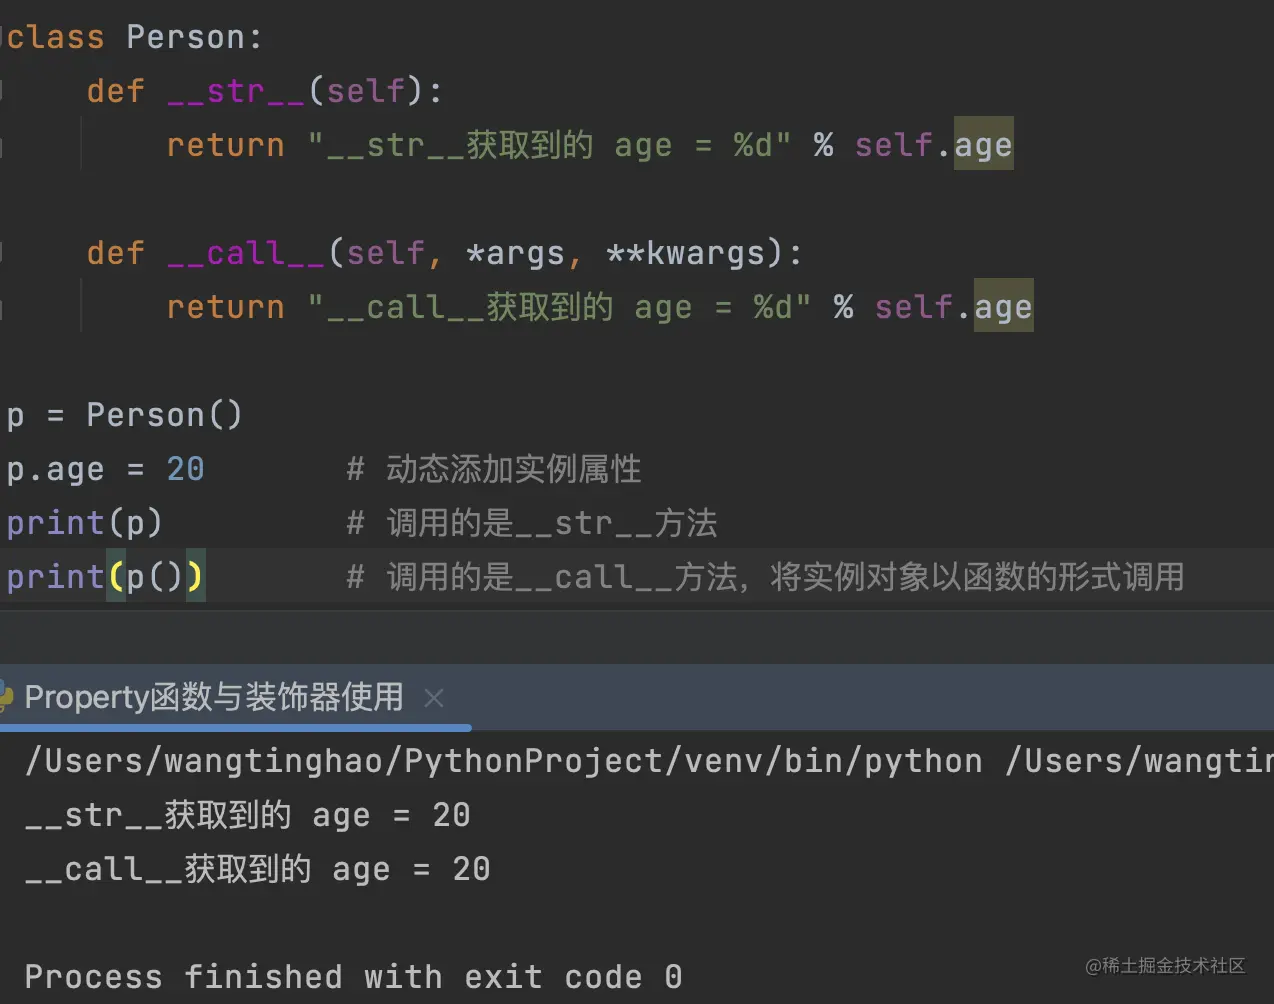This screenshot has width=1274, height=1004.
Task: Click the Python icon on the run tab
Action: [x=5, y=696]
